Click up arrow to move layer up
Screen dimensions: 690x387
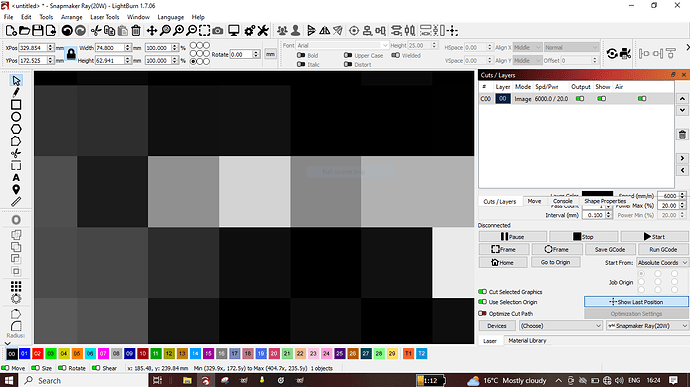pos(682,99)
